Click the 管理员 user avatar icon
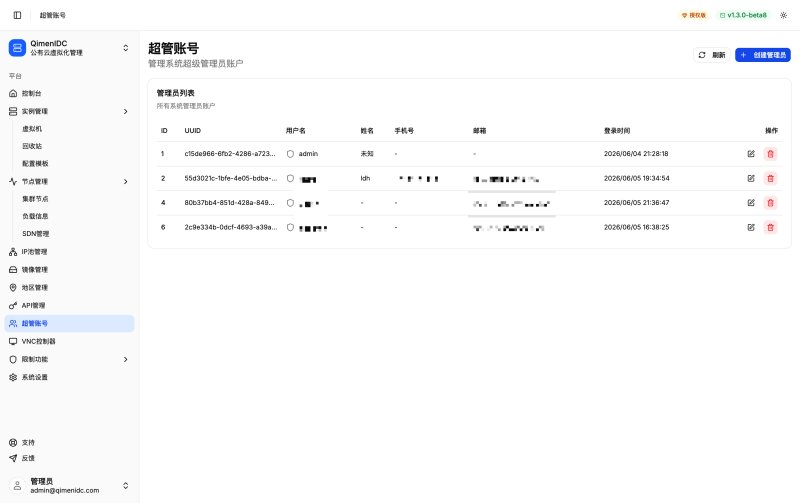The height and width of the screenshot is (503, 800). click(17, 486)
